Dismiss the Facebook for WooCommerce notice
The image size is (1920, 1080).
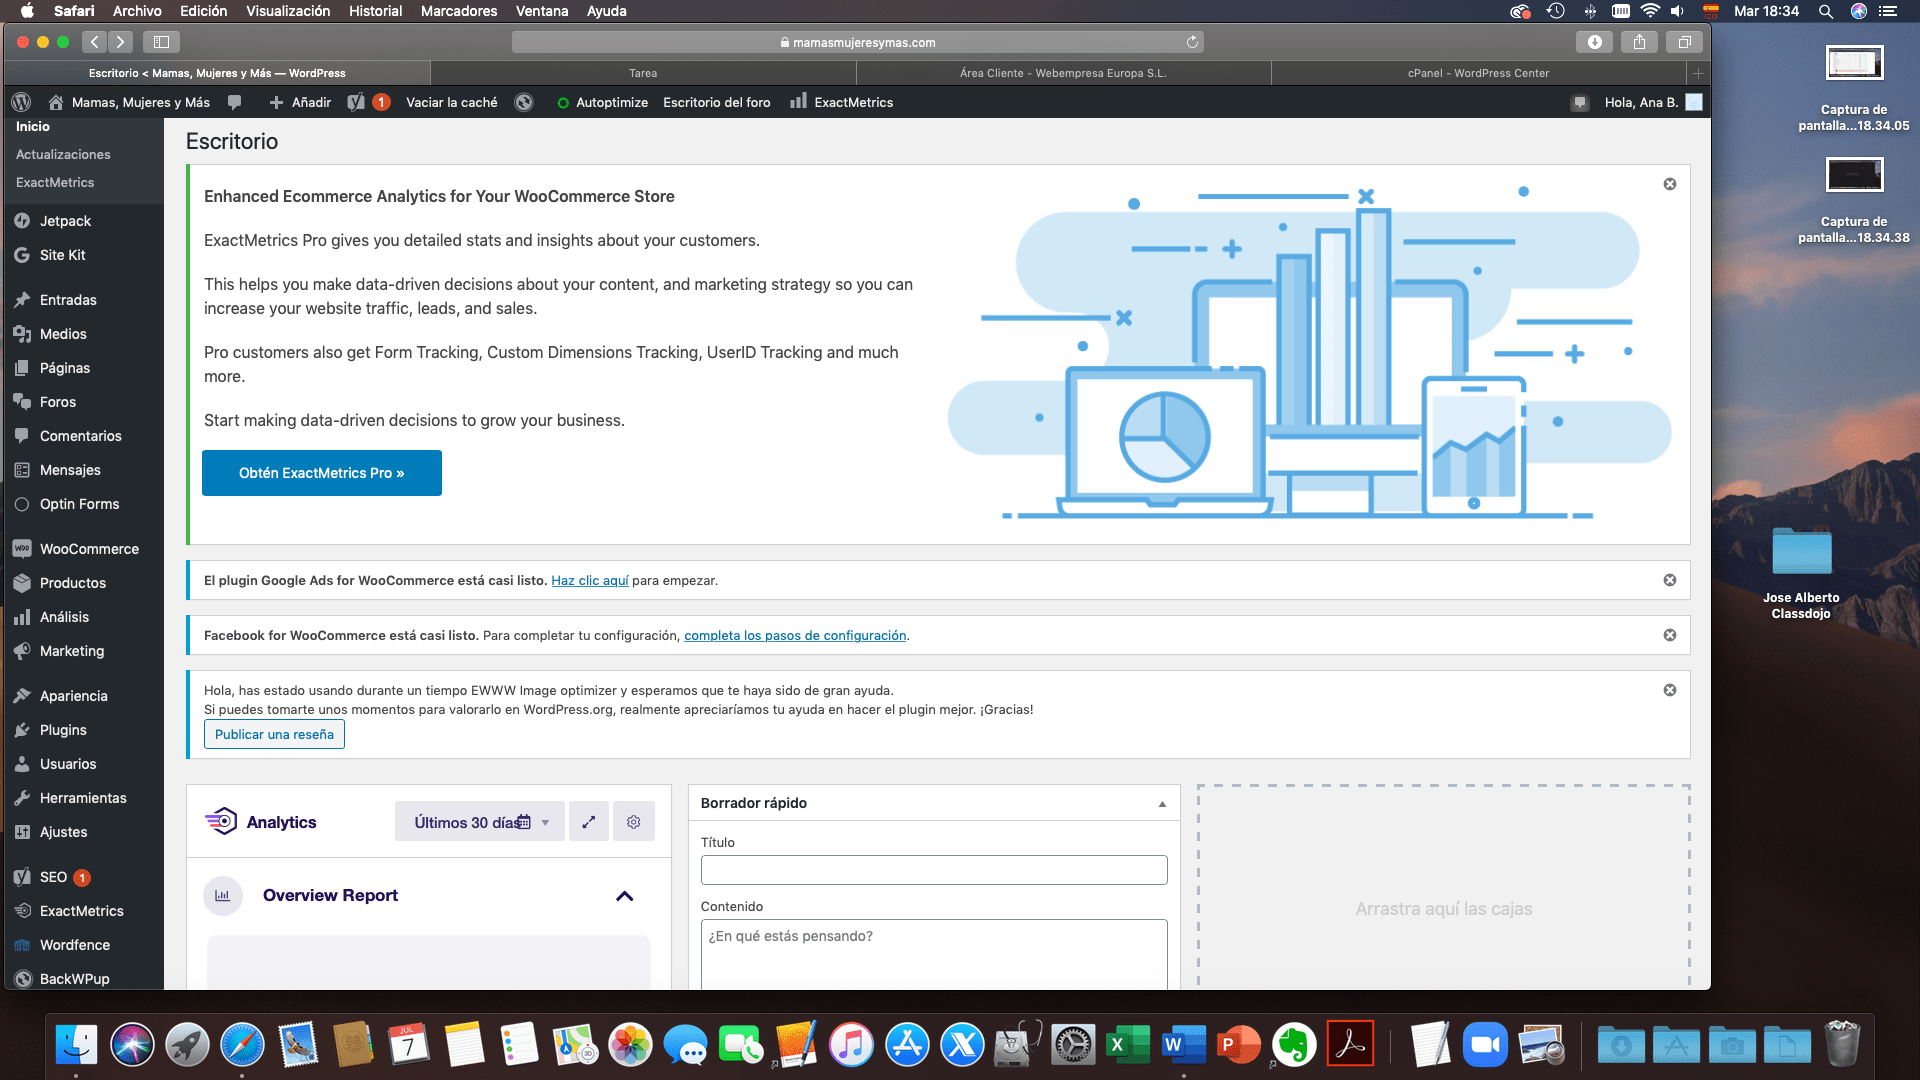click(1670, 635)
